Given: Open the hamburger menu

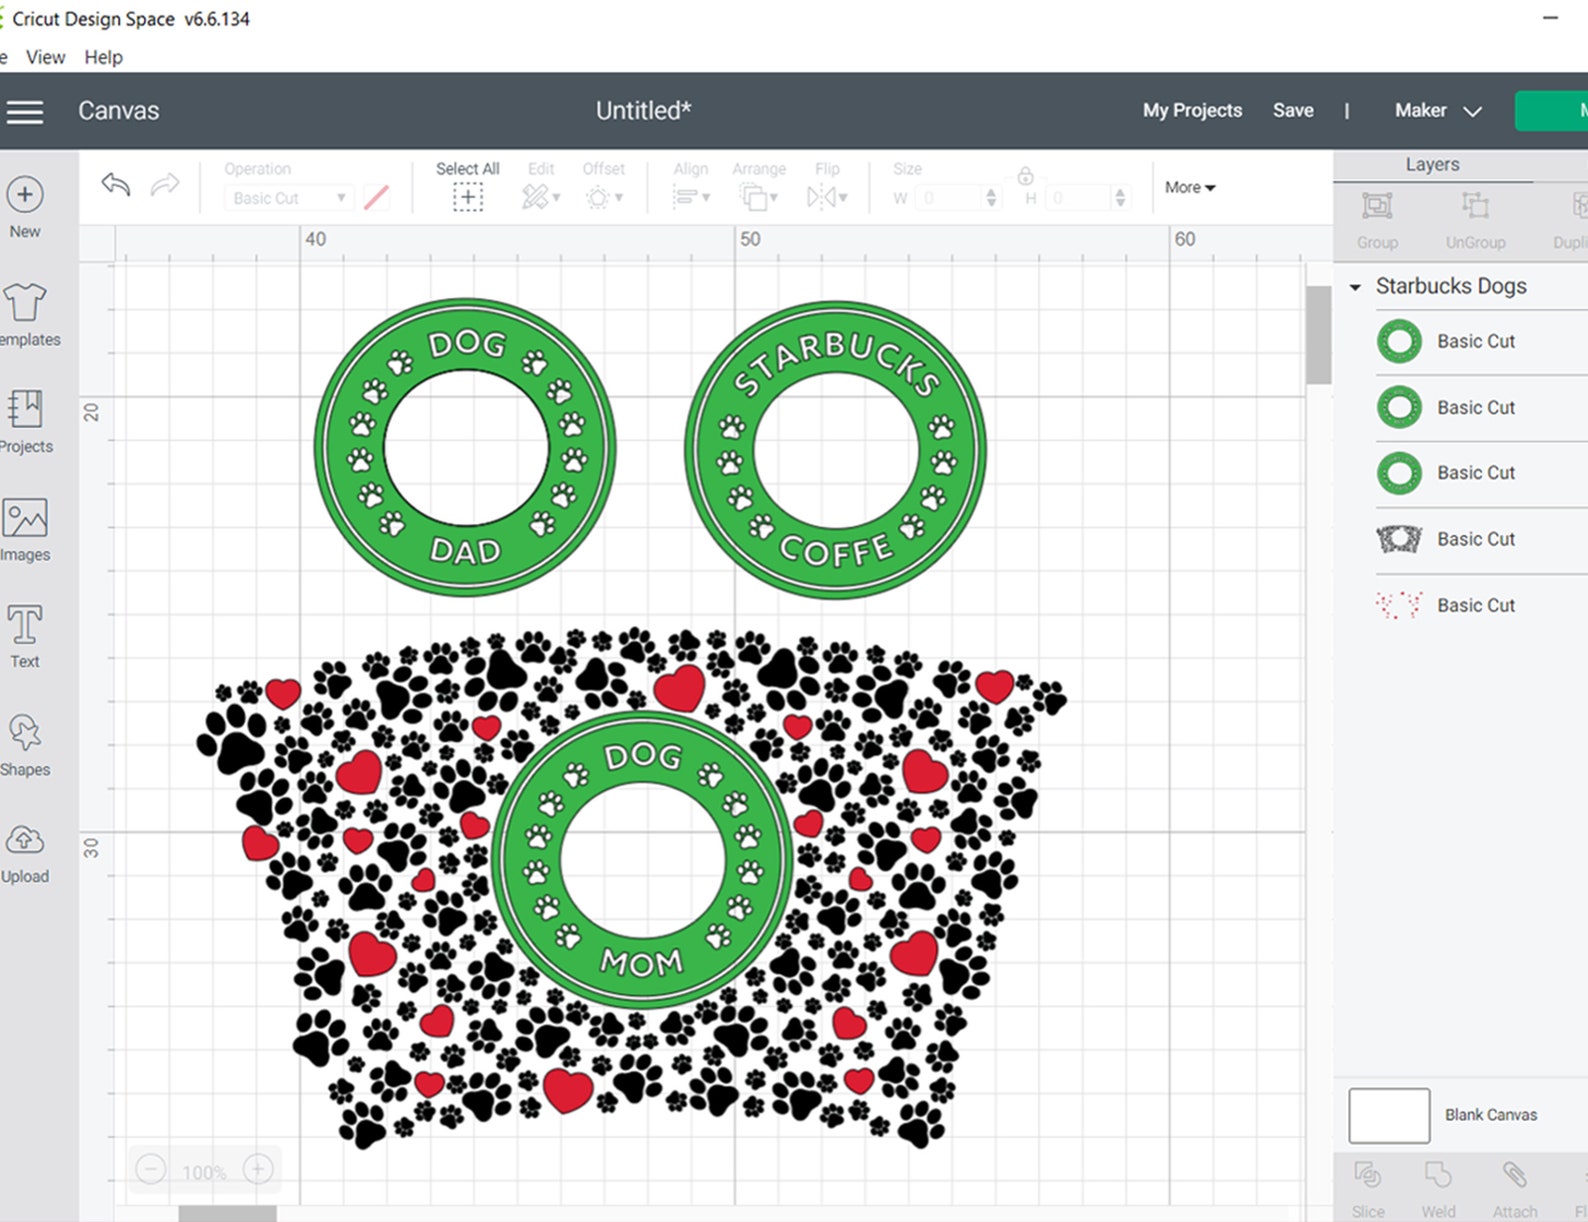Looking at the screenshot, I should (24, 112).
